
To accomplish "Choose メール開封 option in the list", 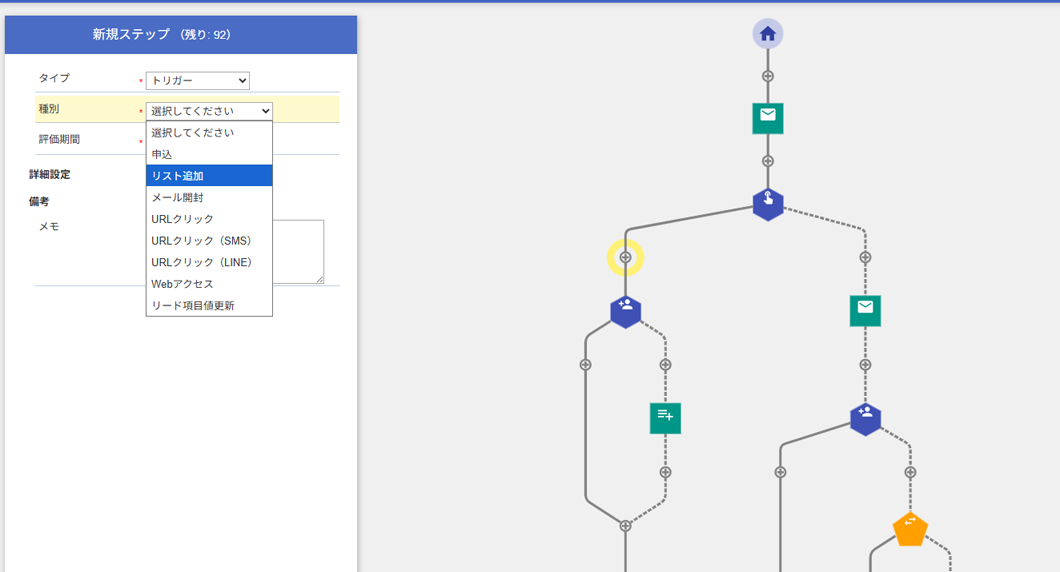I will point(208,198).
